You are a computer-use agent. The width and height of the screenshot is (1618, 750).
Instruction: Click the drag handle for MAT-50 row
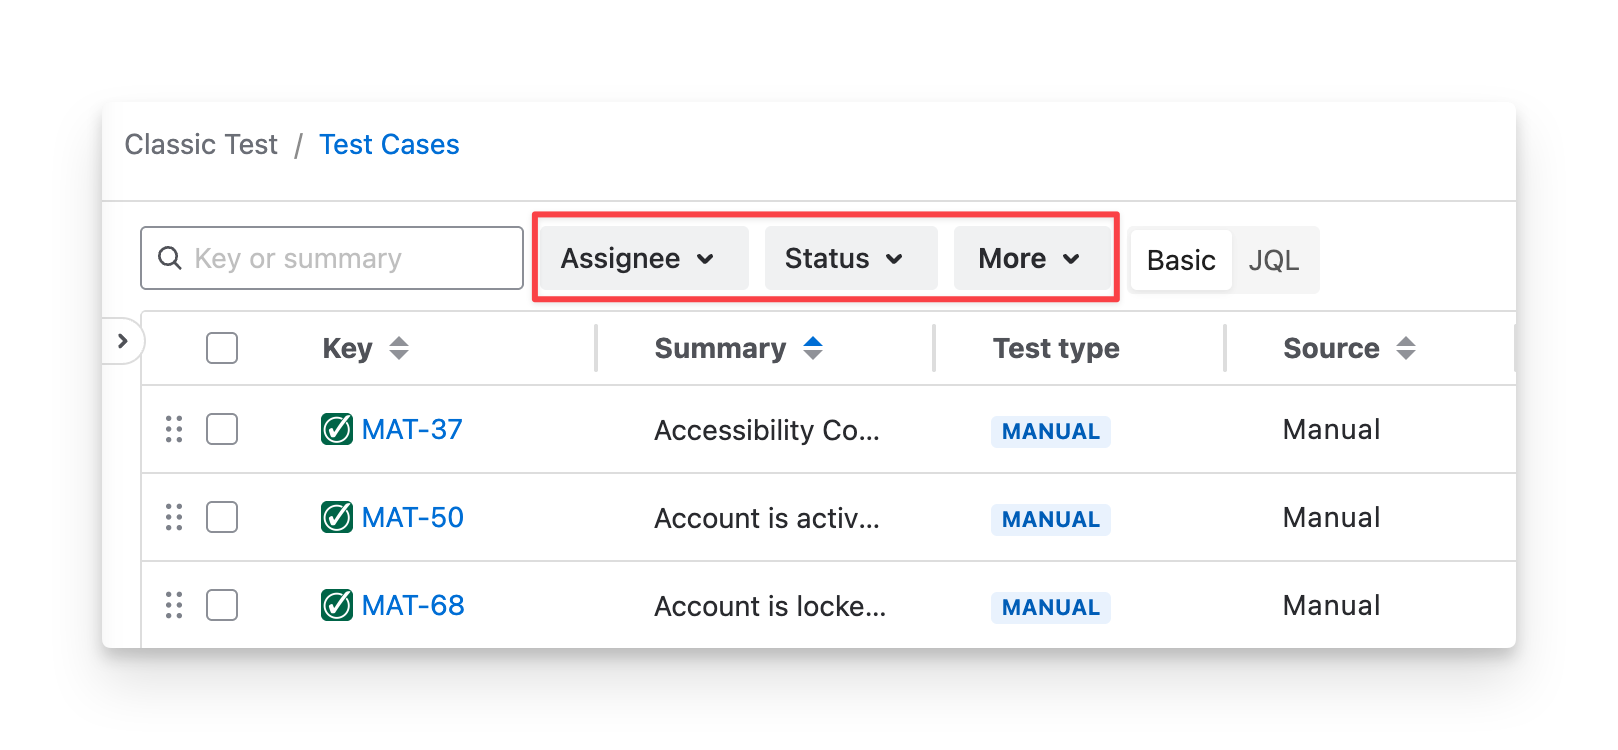click(174, 517)
